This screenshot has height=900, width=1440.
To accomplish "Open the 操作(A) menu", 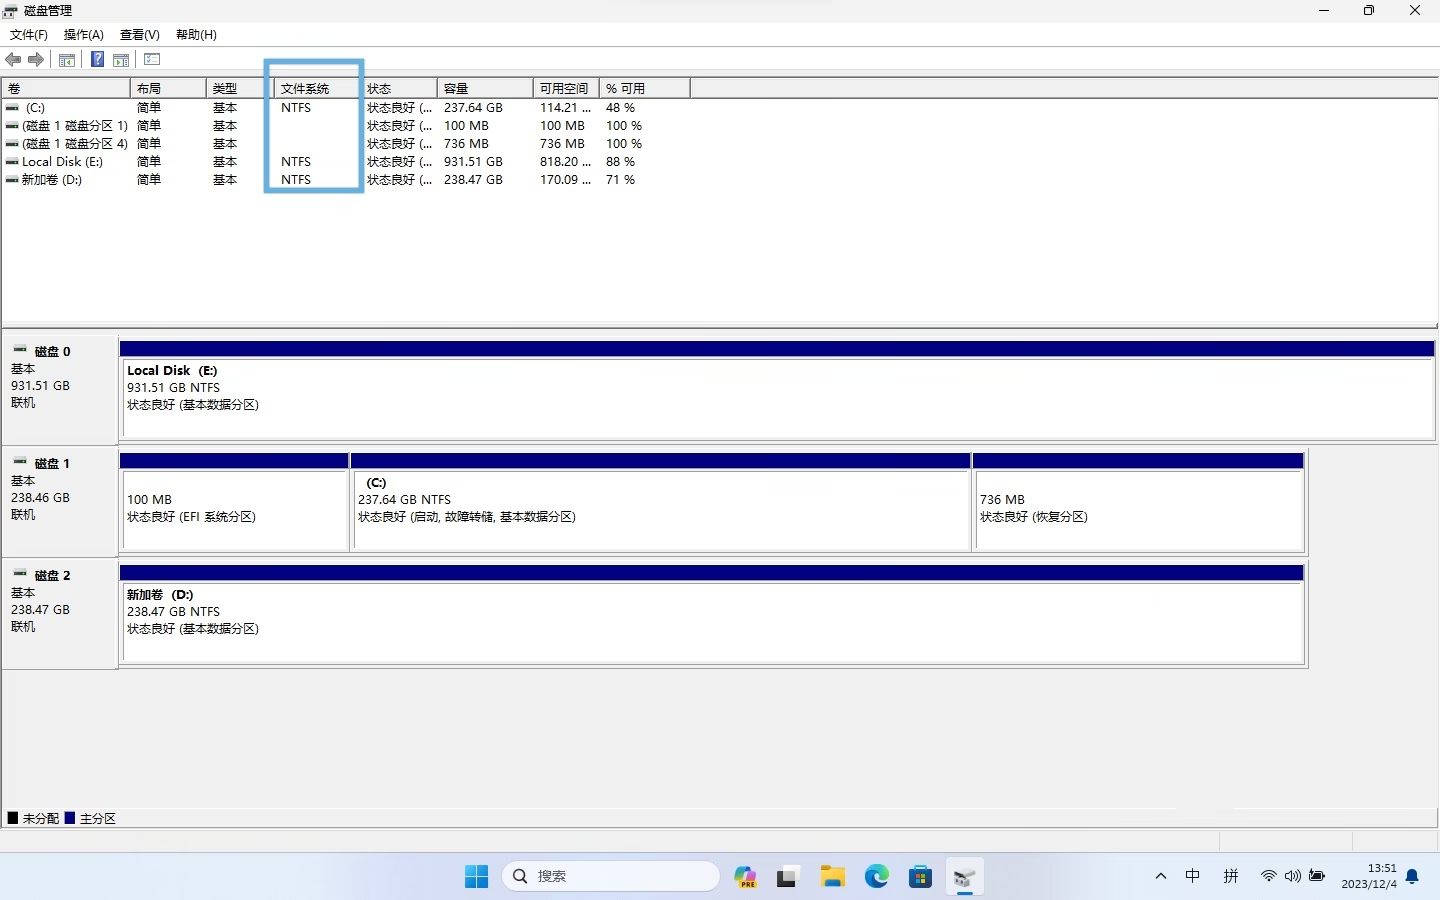I will [84, 35].
